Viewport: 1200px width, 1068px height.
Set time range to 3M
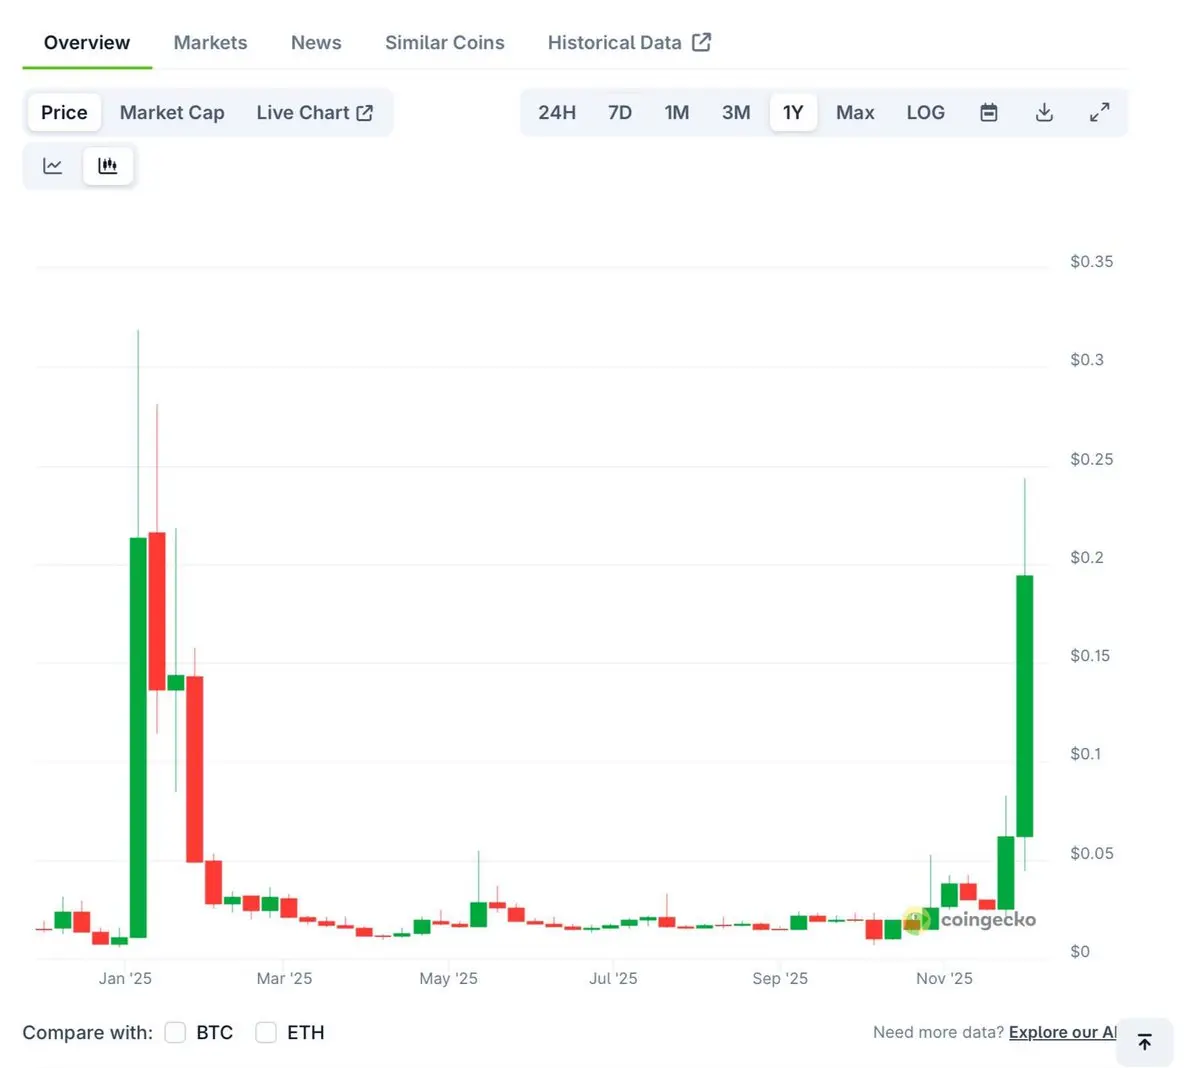coord(736,112)
